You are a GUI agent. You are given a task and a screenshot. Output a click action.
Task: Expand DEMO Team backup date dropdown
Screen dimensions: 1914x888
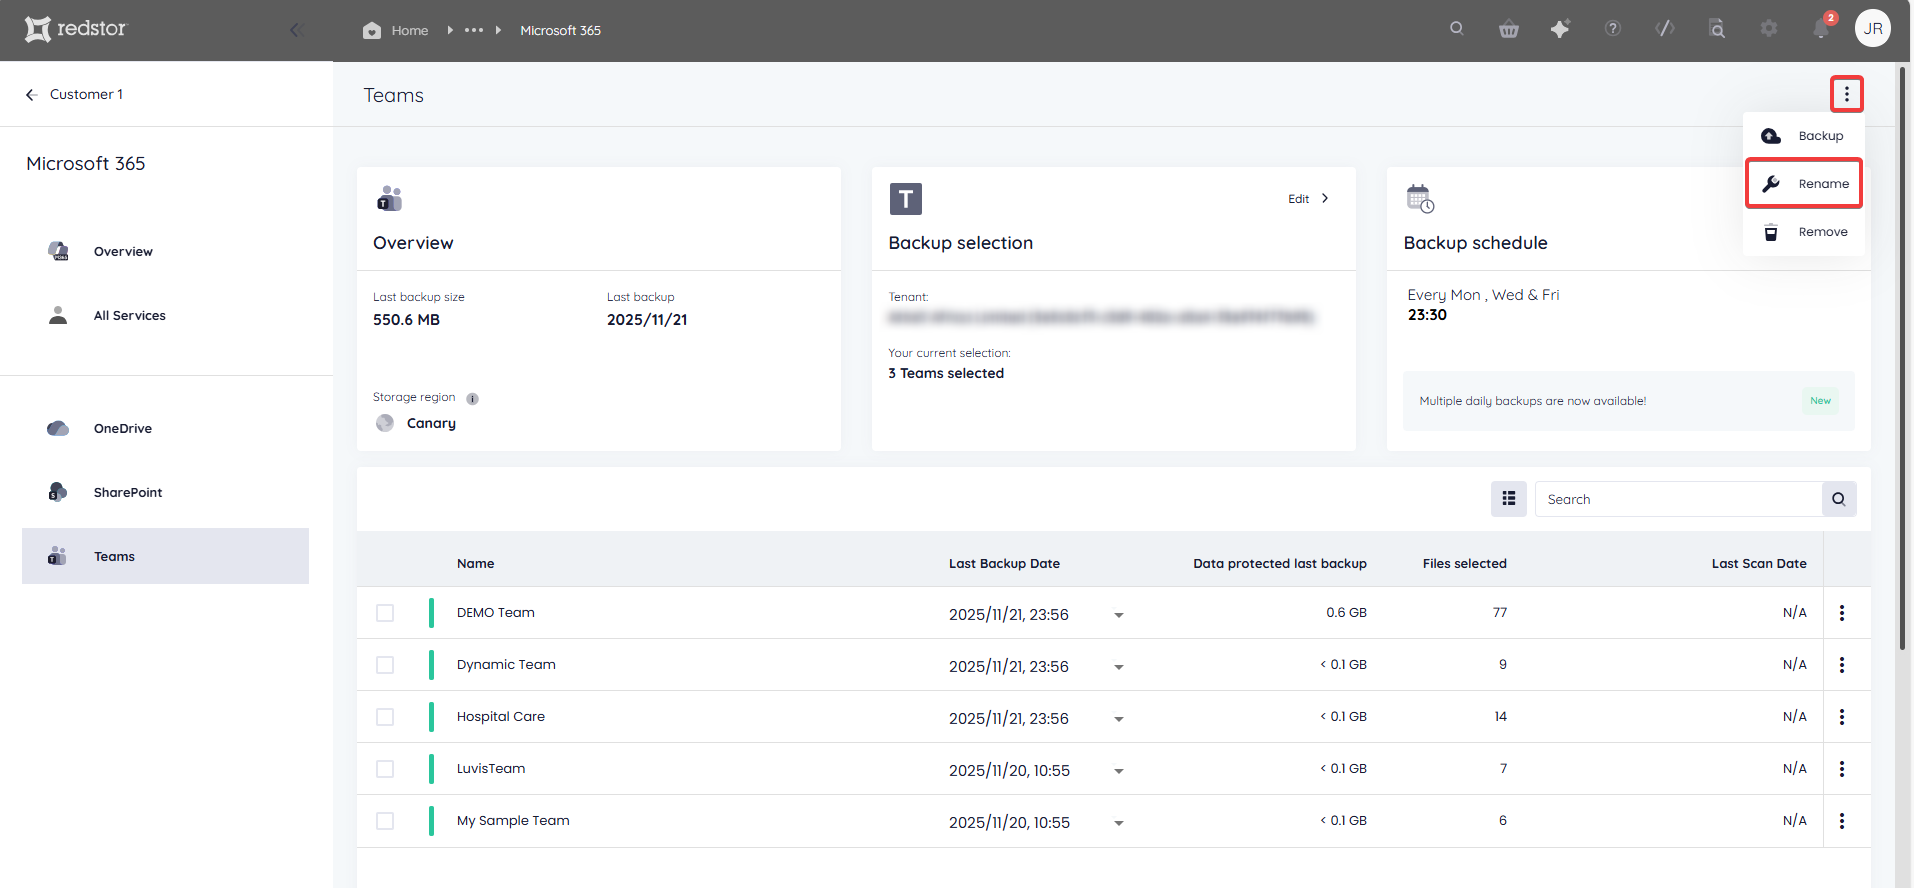(1119, 615)
